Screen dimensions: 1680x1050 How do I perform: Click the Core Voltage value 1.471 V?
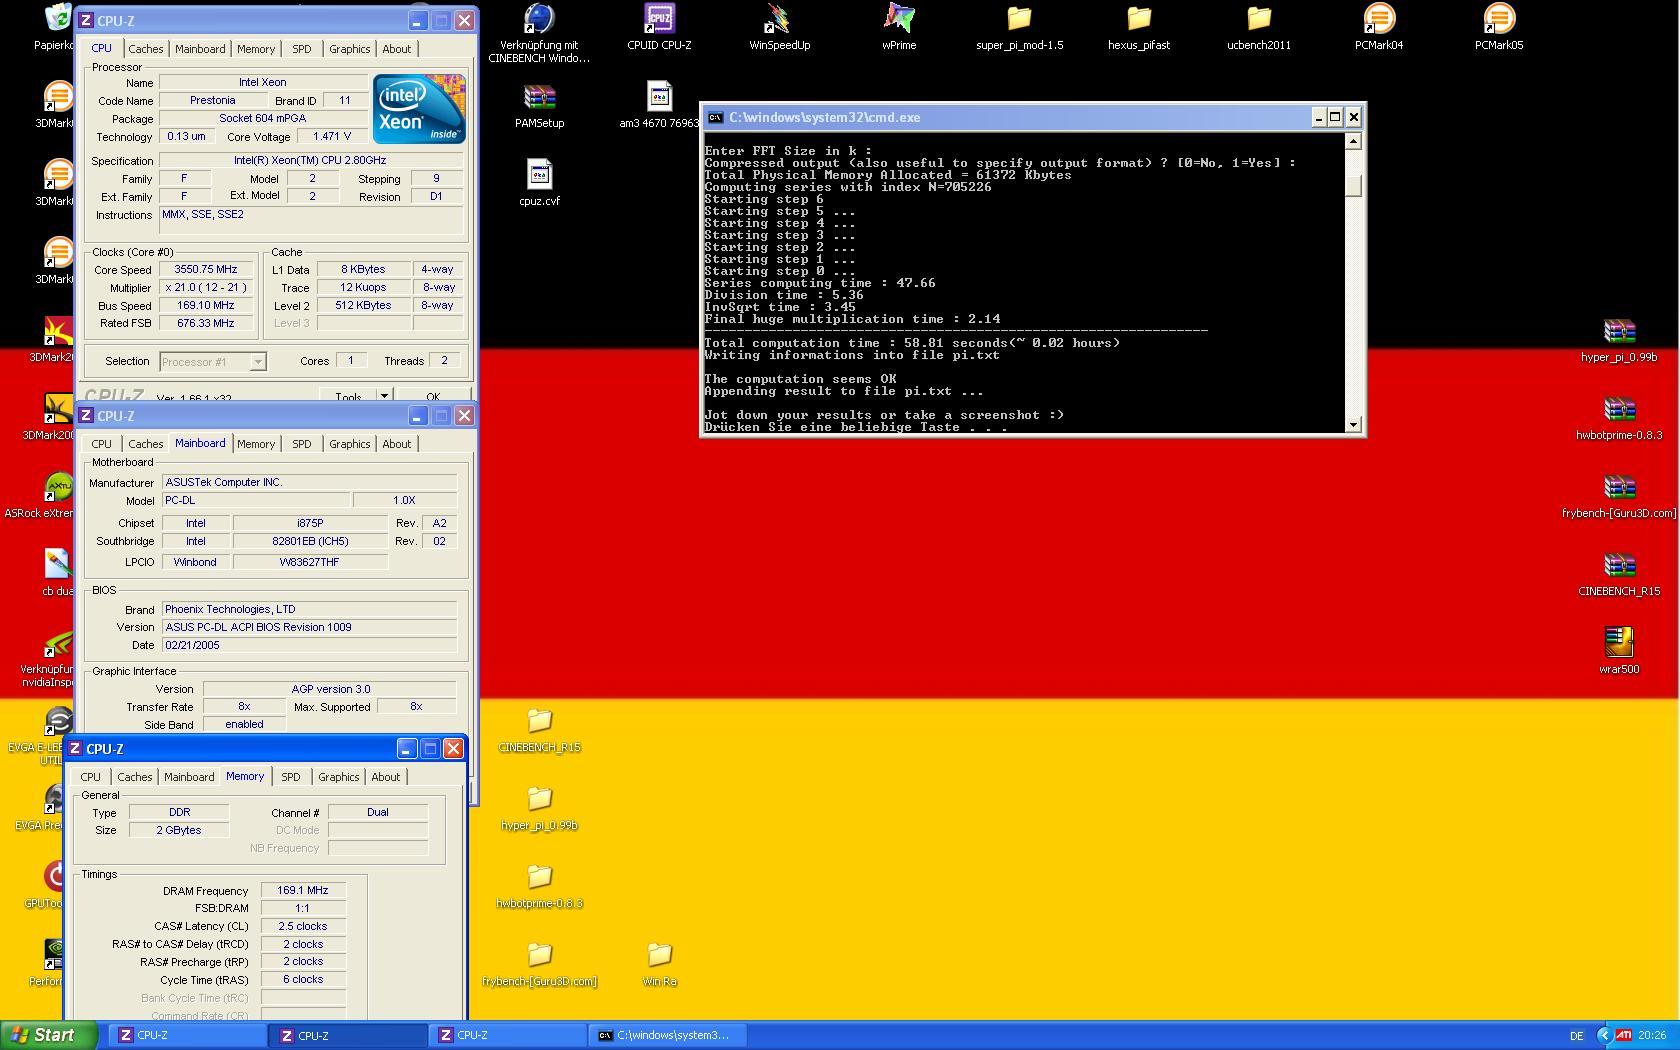(x=331, y=137)
